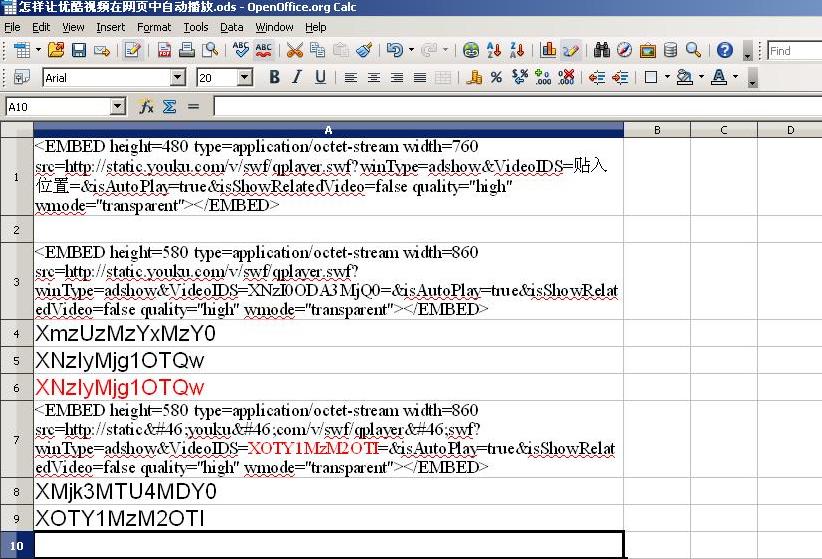The image size is (822, 559).
Task: Open the Undo history dropdown arrow
Action: point(412,50)
